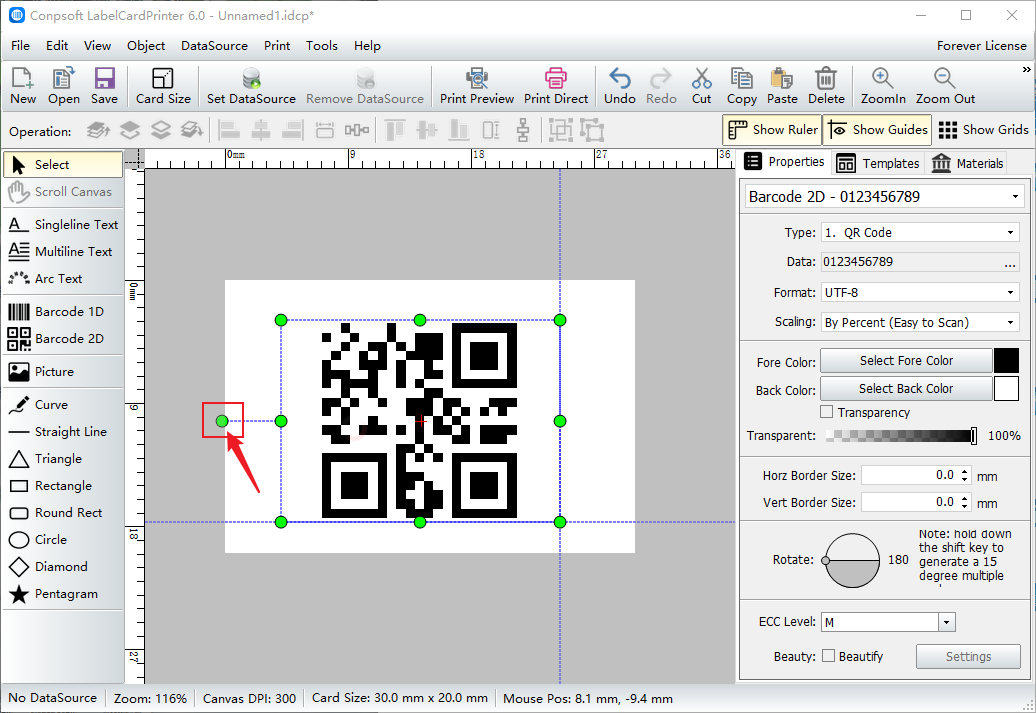Enable the Transparency checkbox
The image size is (1036, 713).
click(x=827, y=412)
